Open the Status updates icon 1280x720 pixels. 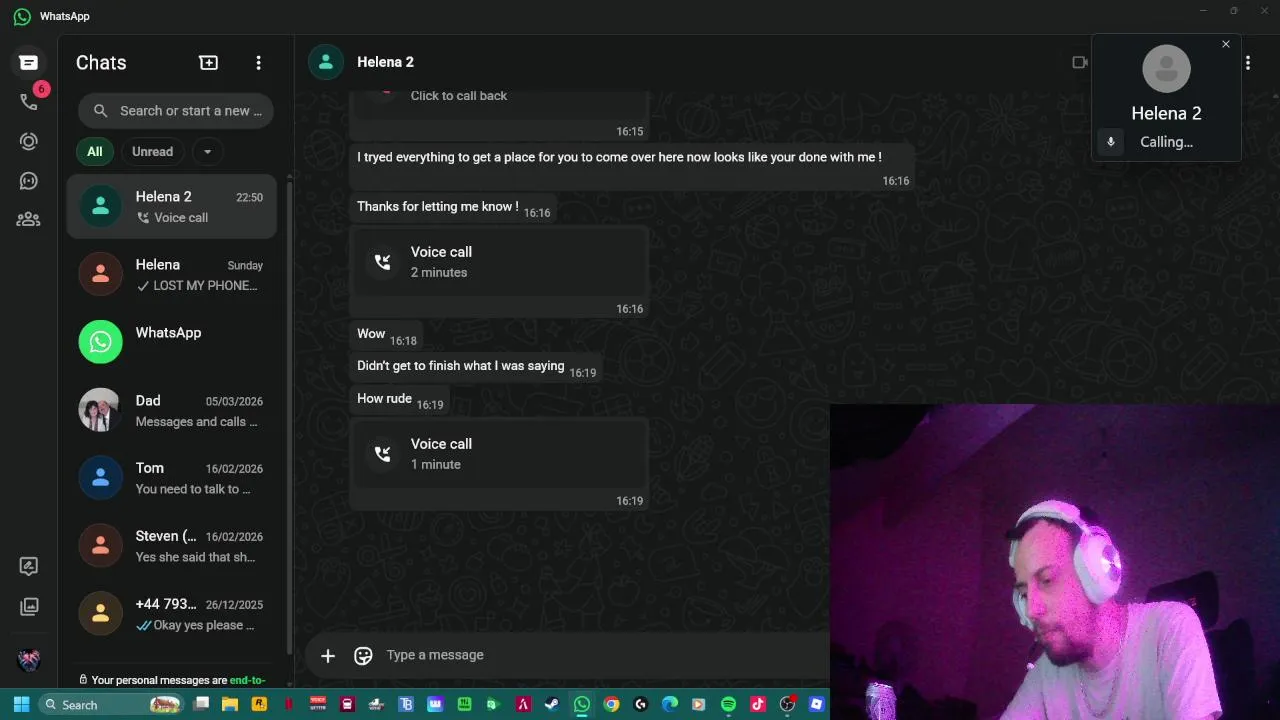click(29, 141)
